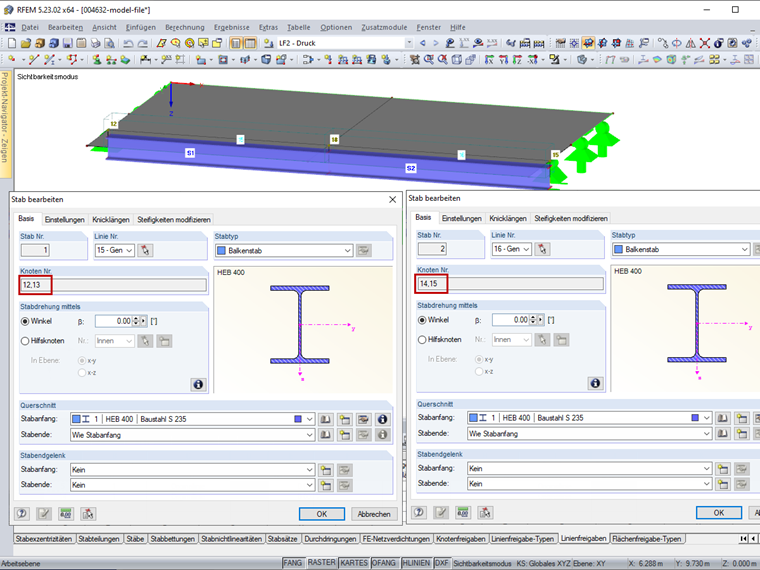The width and height of the screenshot is (760, 570).
Task: Open cross-section library for left Stabanfang
Action: [x=325, y=419]
